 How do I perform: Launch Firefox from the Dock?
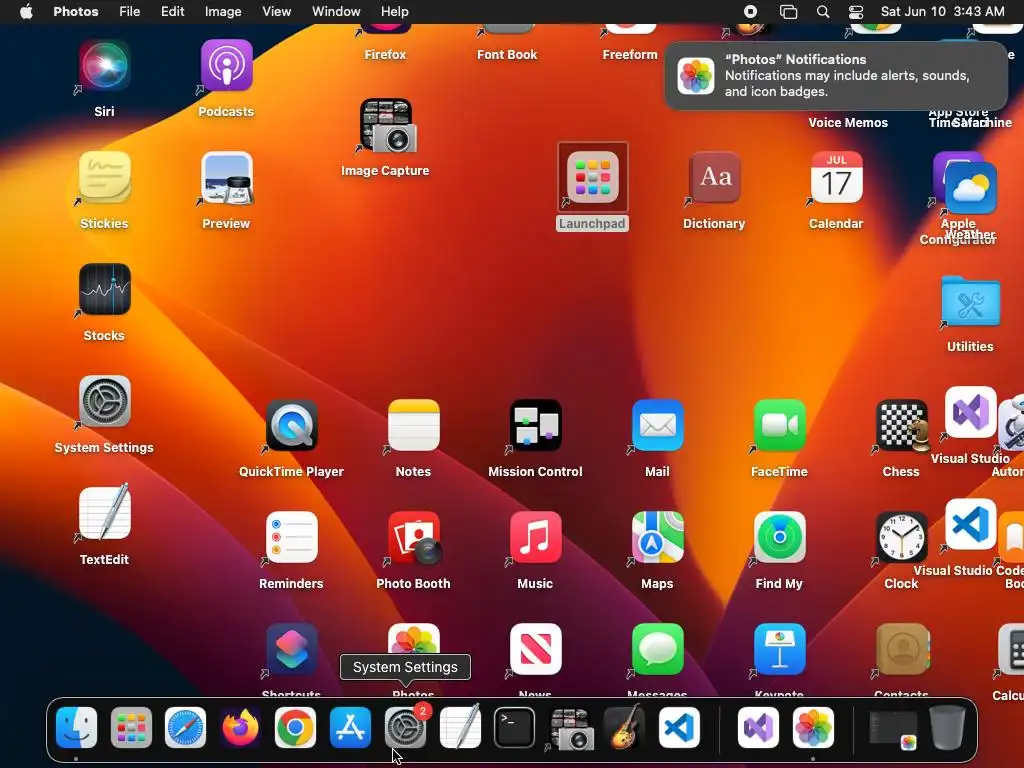click(x=240, y=728)
